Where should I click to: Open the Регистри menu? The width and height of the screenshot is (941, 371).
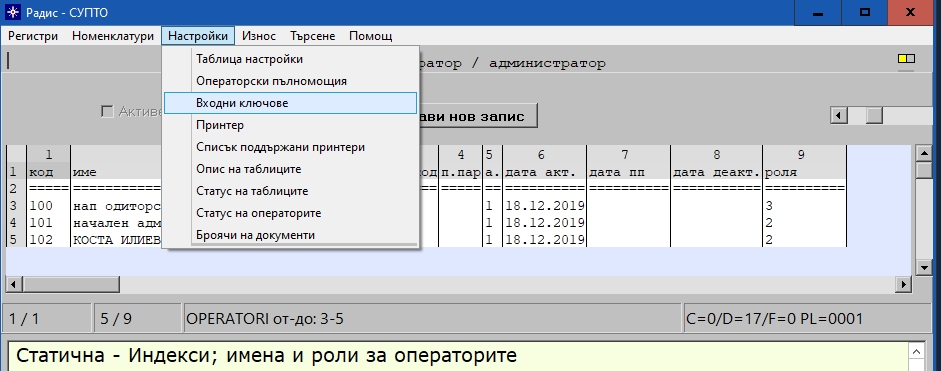(x=33, y=36)
